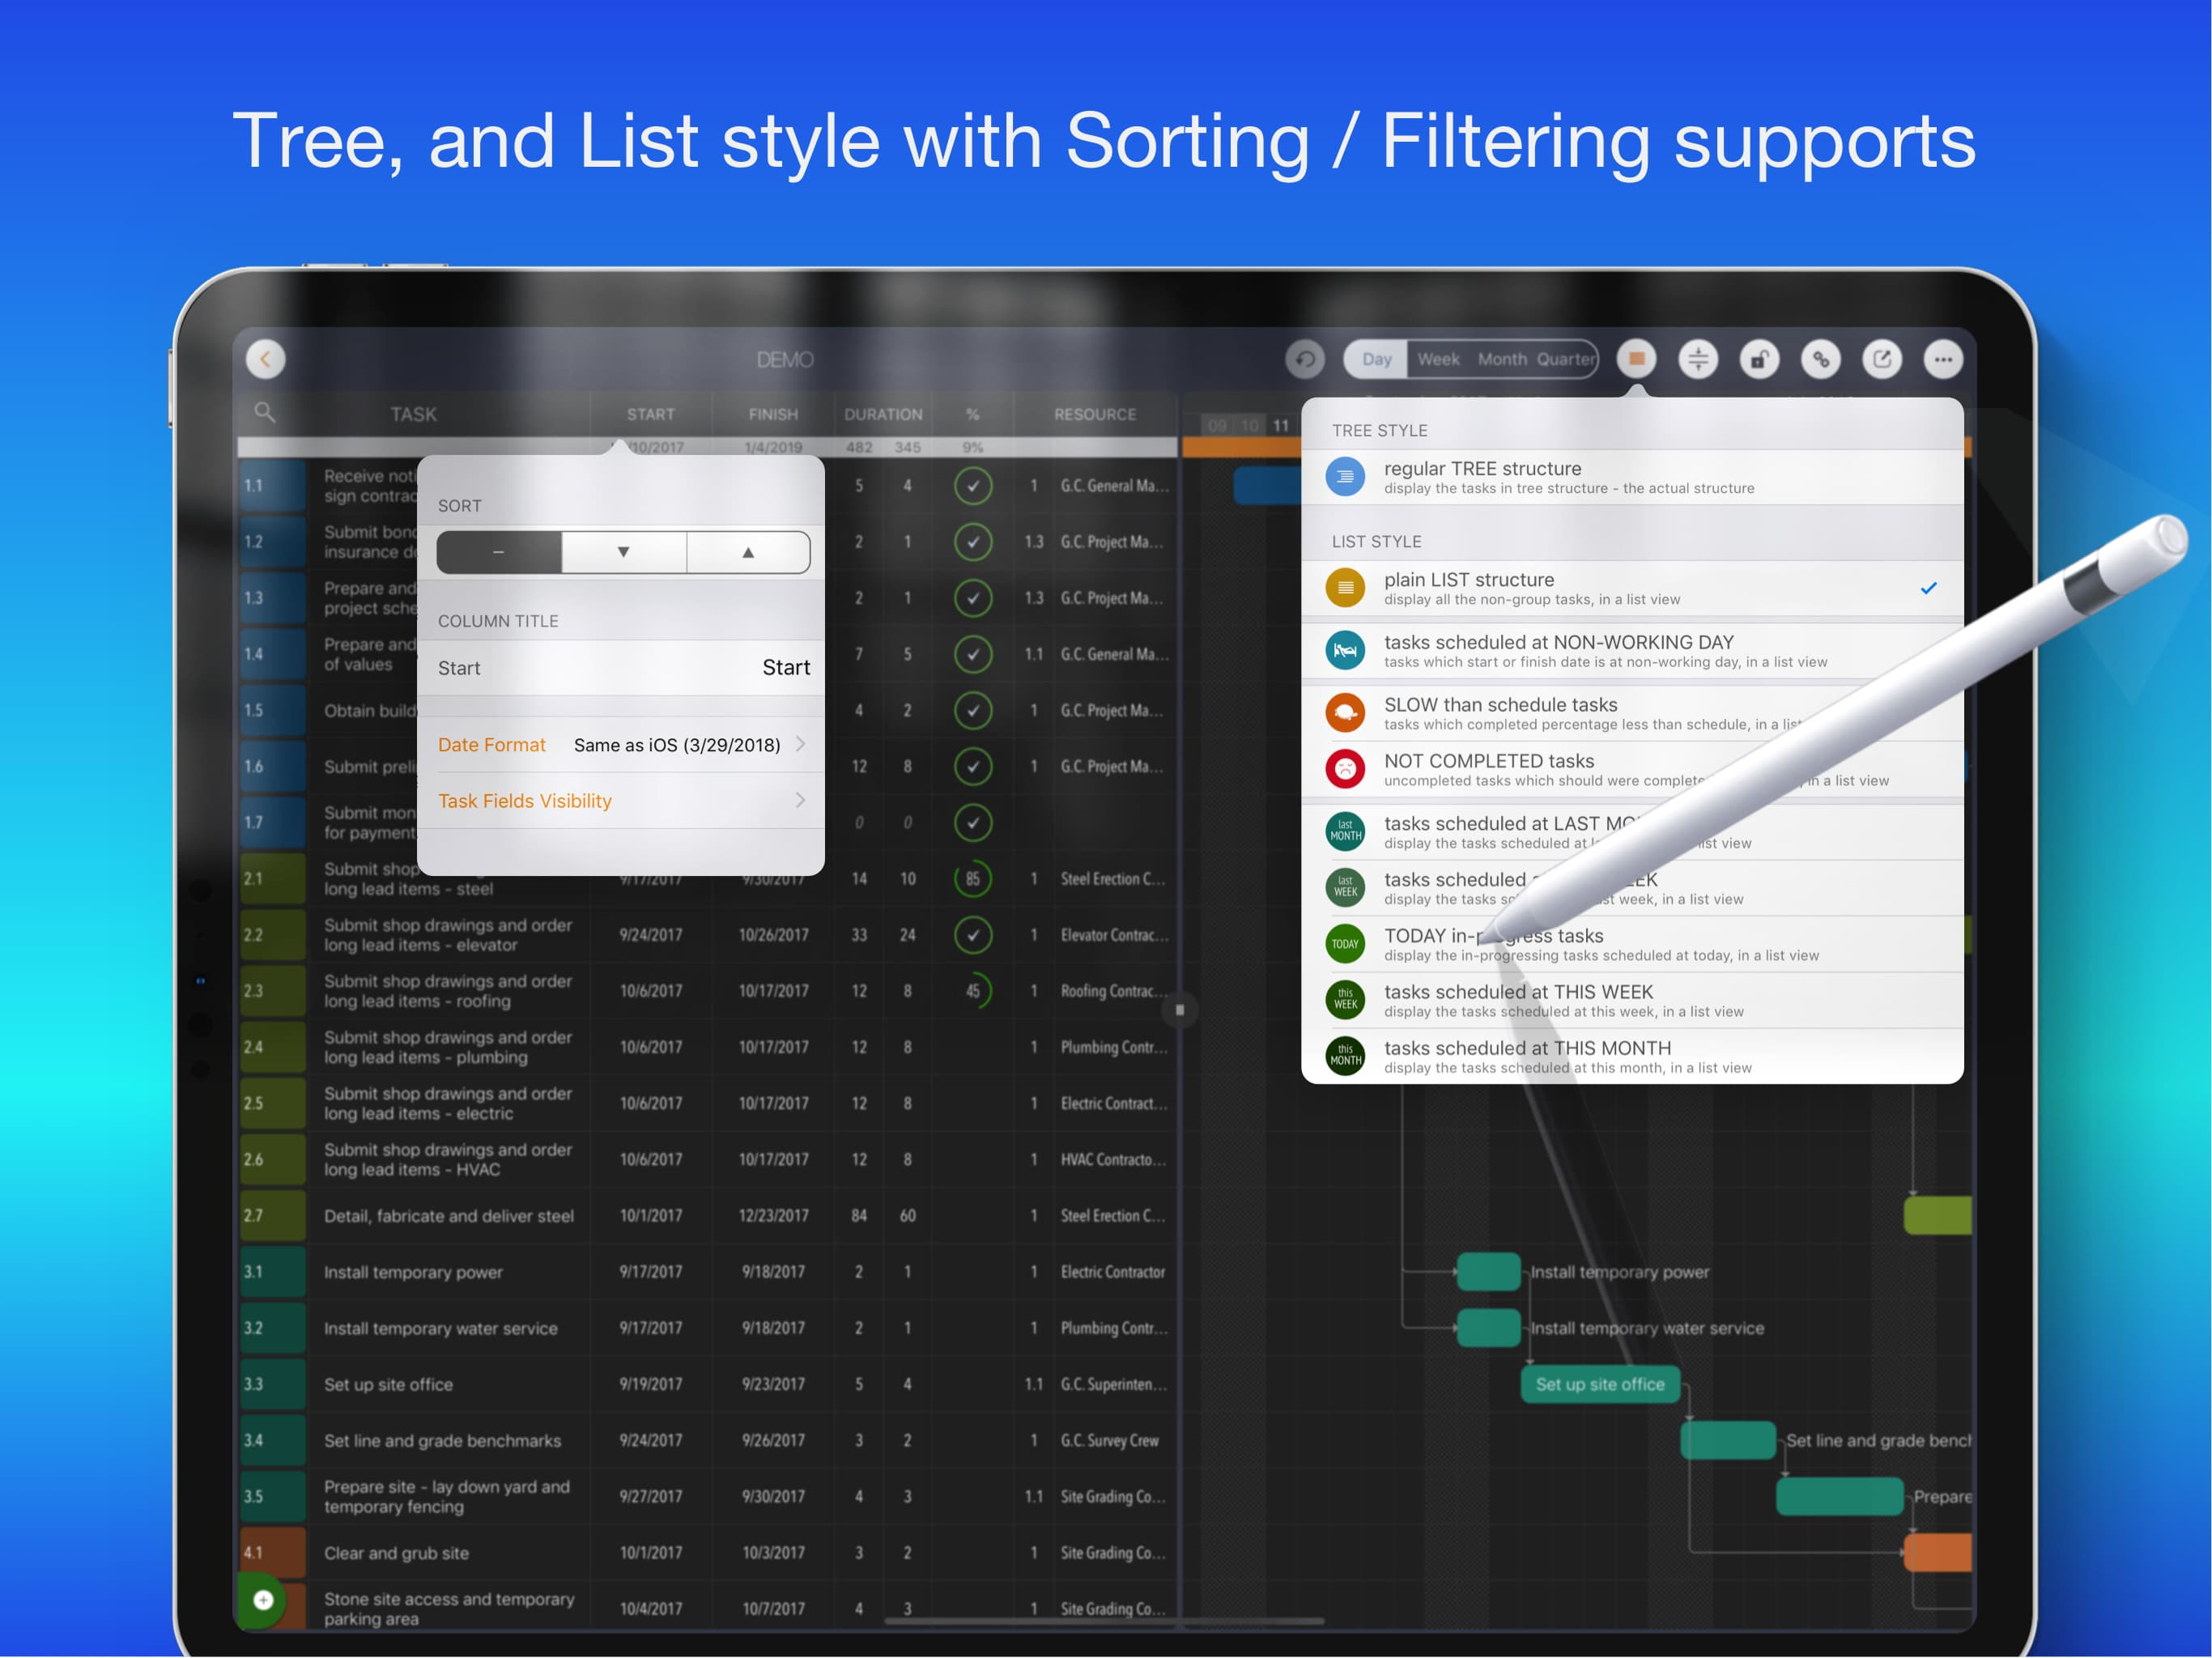Image resolution: width=2212 pixels, height=1658 pixels.
Task: Click the Set up site office bar
Action: tap(1600, 1384)
